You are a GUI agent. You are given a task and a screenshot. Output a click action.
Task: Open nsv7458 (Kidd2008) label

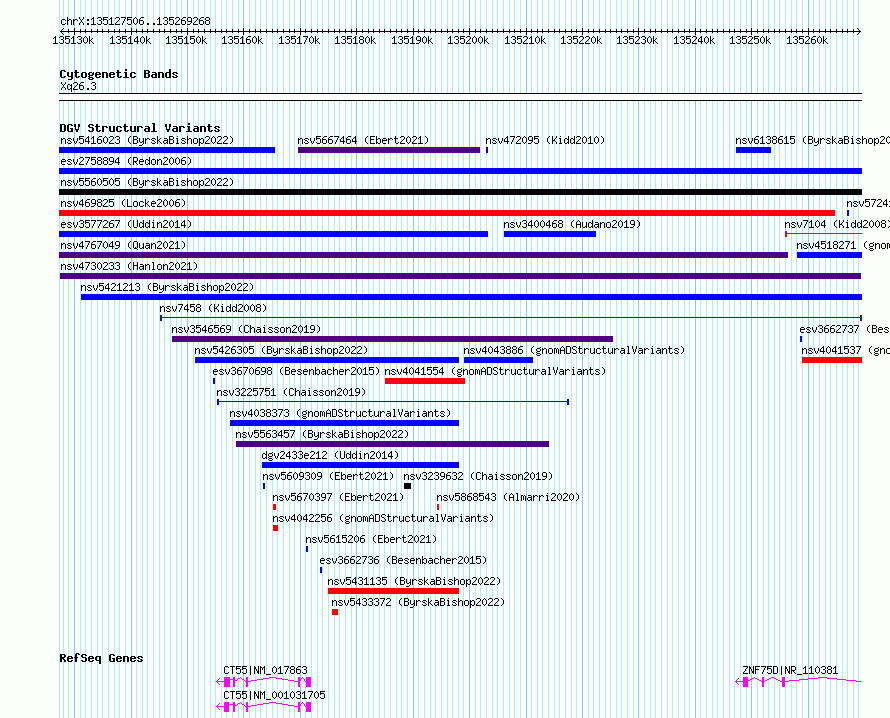tap(213, 308)
